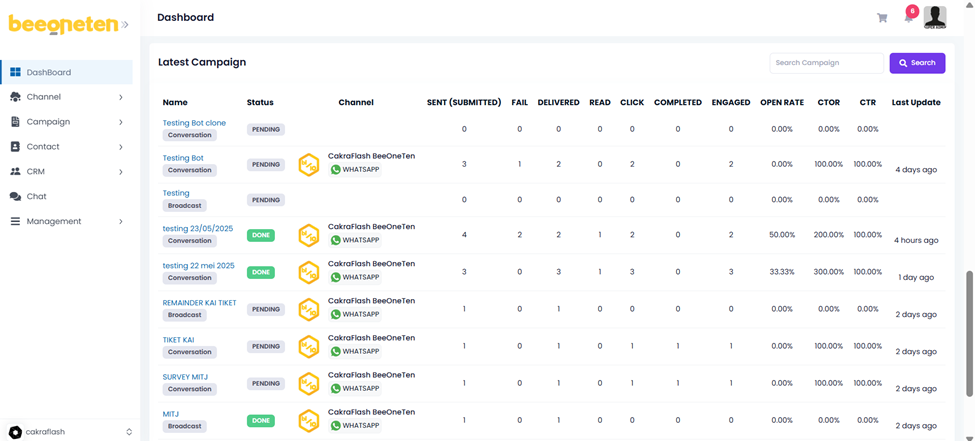
Task: Expand the Channel menu chevron
Action: click(x=121, y=97)
